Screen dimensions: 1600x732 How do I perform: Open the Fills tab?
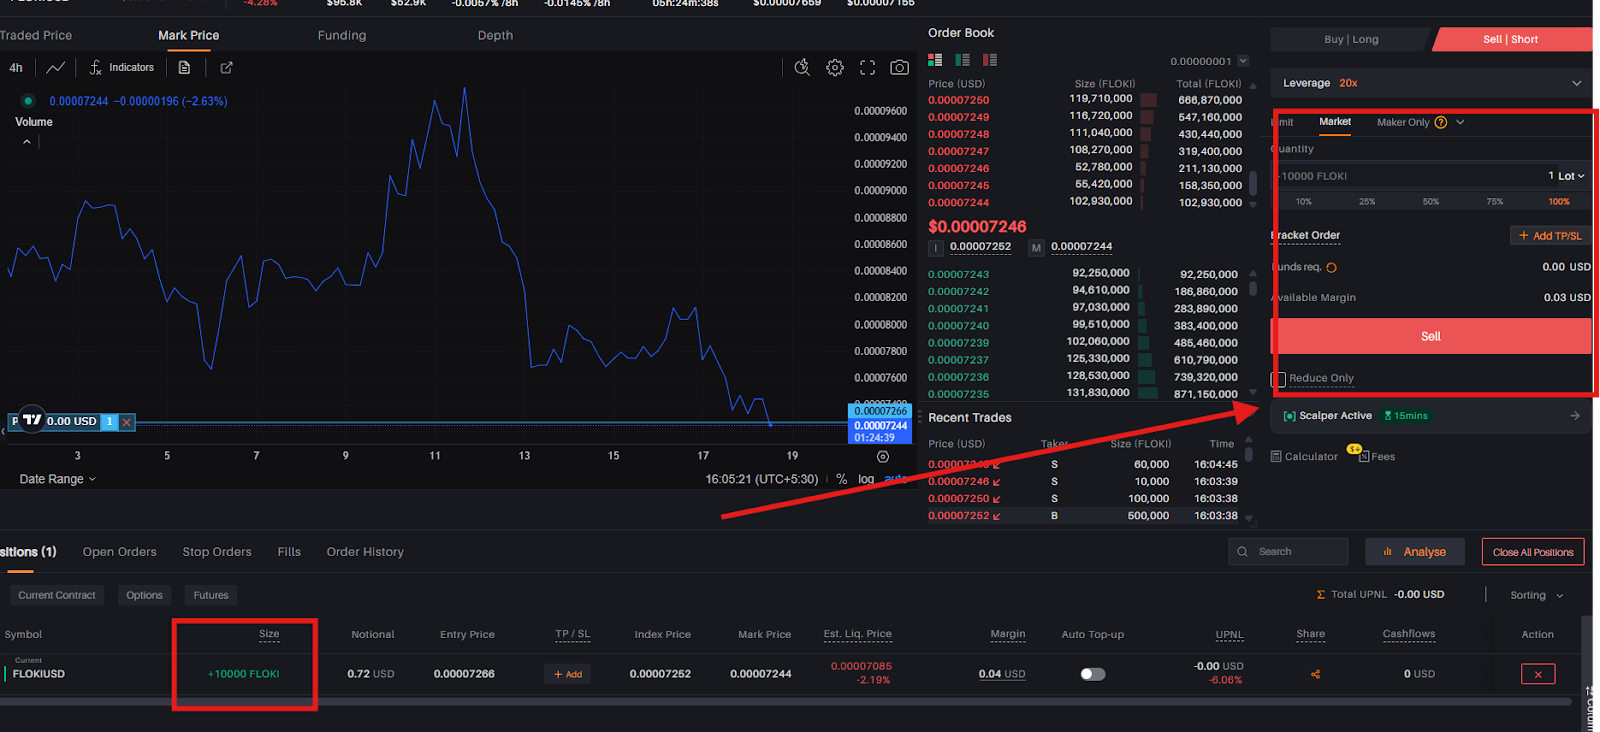pos(289,552)
